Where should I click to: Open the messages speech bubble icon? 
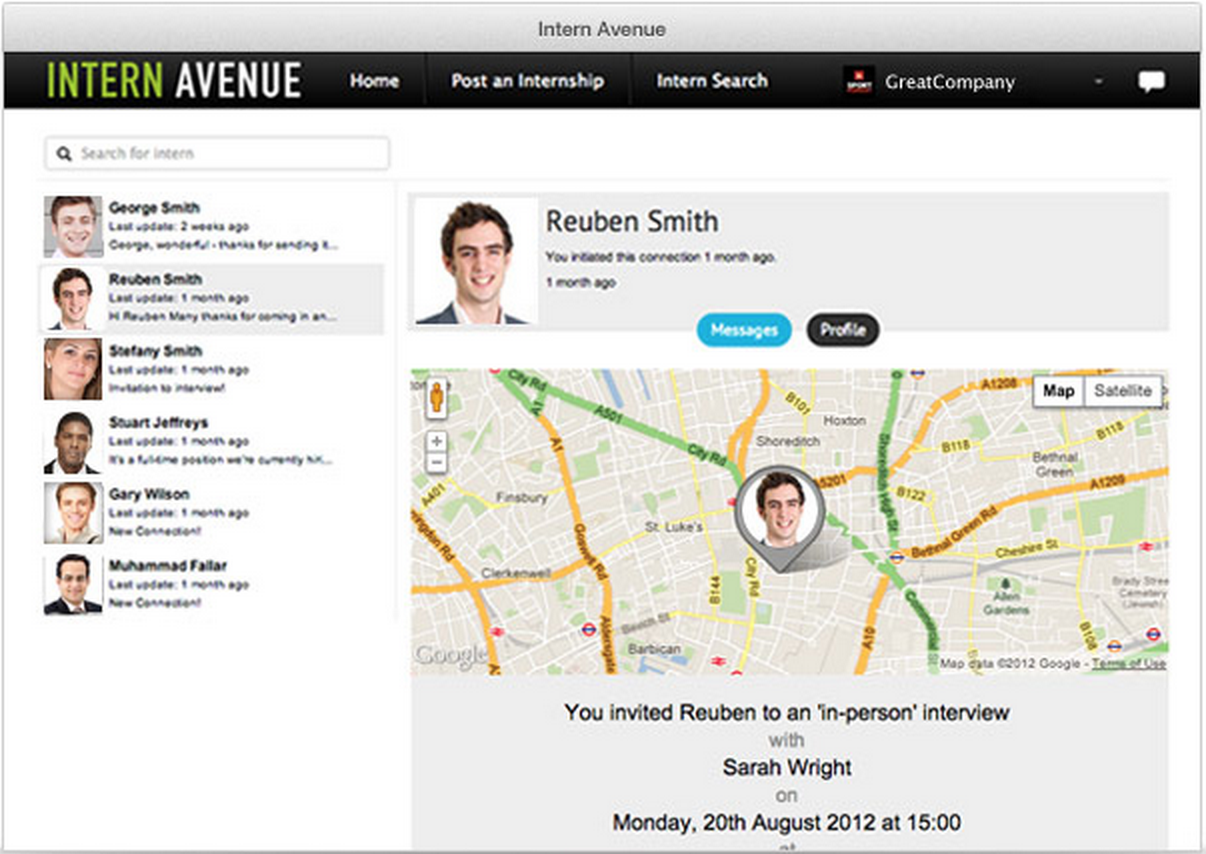pyautogui.click(x=1151, y=81)
